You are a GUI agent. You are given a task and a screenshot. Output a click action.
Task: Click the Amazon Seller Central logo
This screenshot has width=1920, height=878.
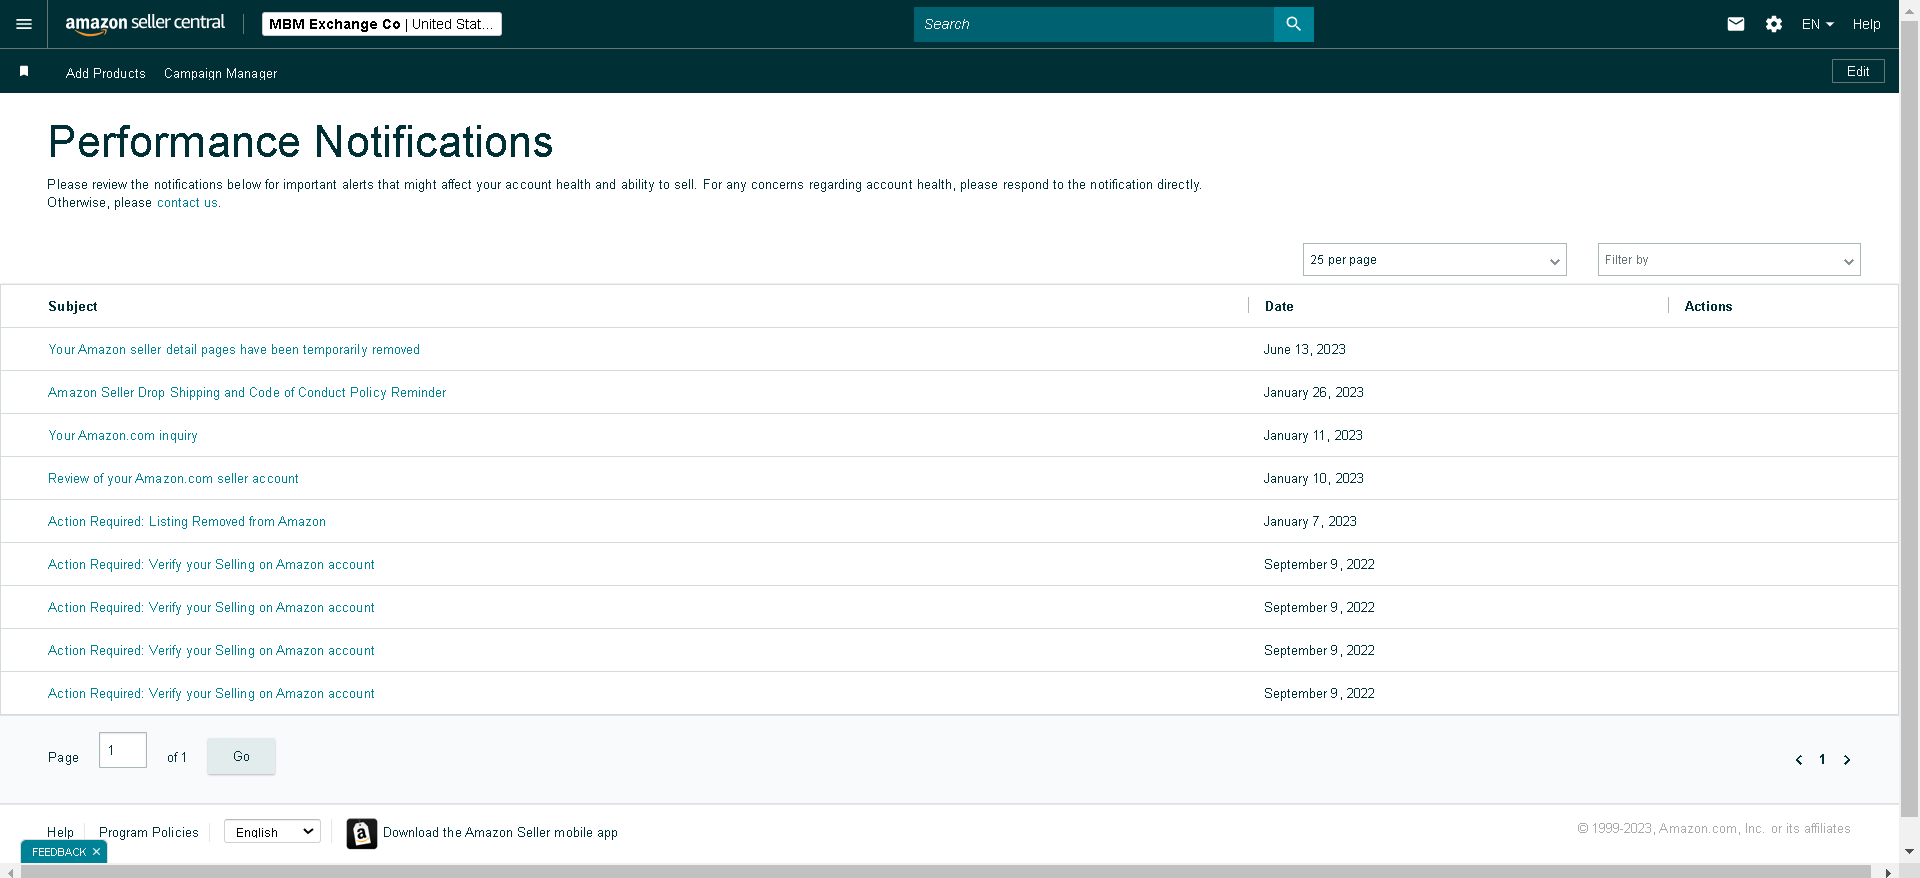(145, 24)
